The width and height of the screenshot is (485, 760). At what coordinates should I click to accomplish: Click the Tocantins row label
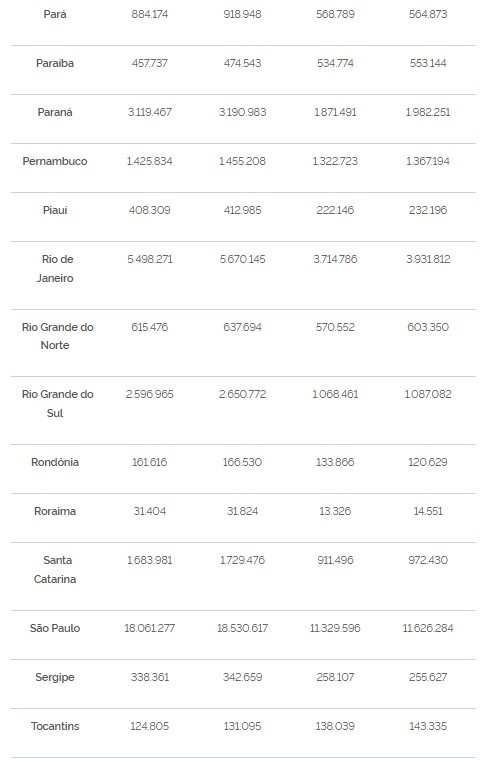55,727
